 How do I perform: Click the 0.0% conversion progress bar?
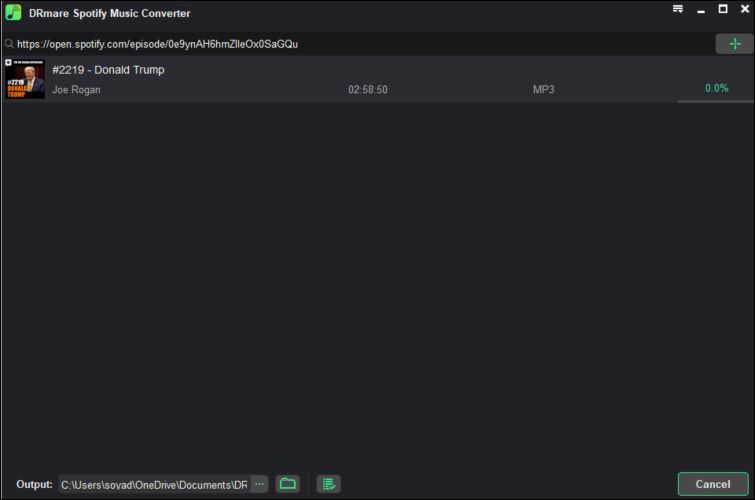pos(716,101)
